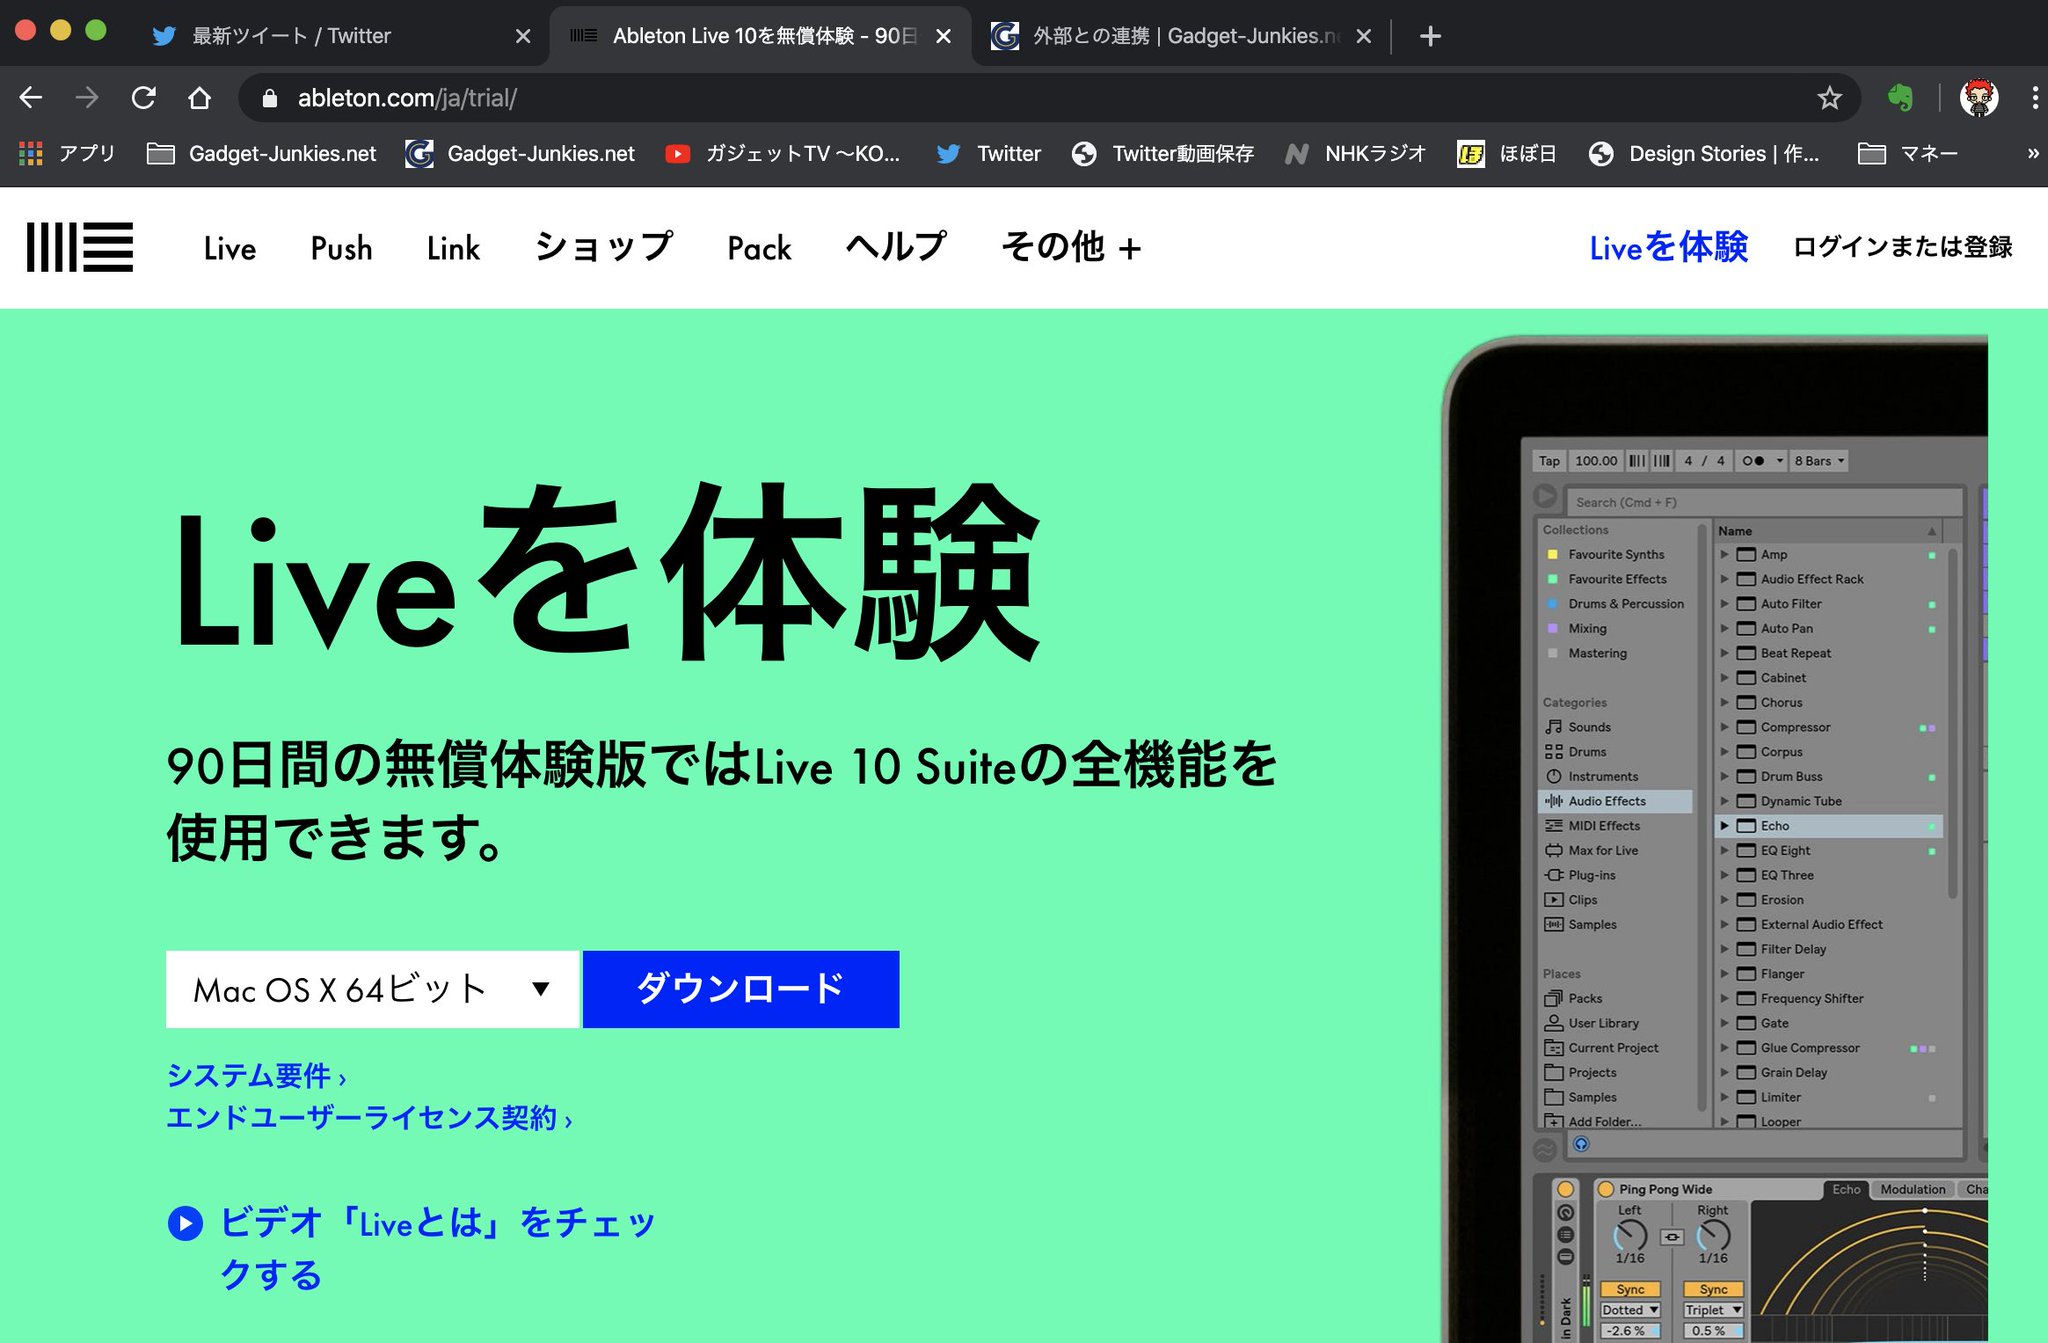Screen dimensions: 2048x1343
Task: Open the Apps grid bookmark icon
Action: tap(31, 153)
